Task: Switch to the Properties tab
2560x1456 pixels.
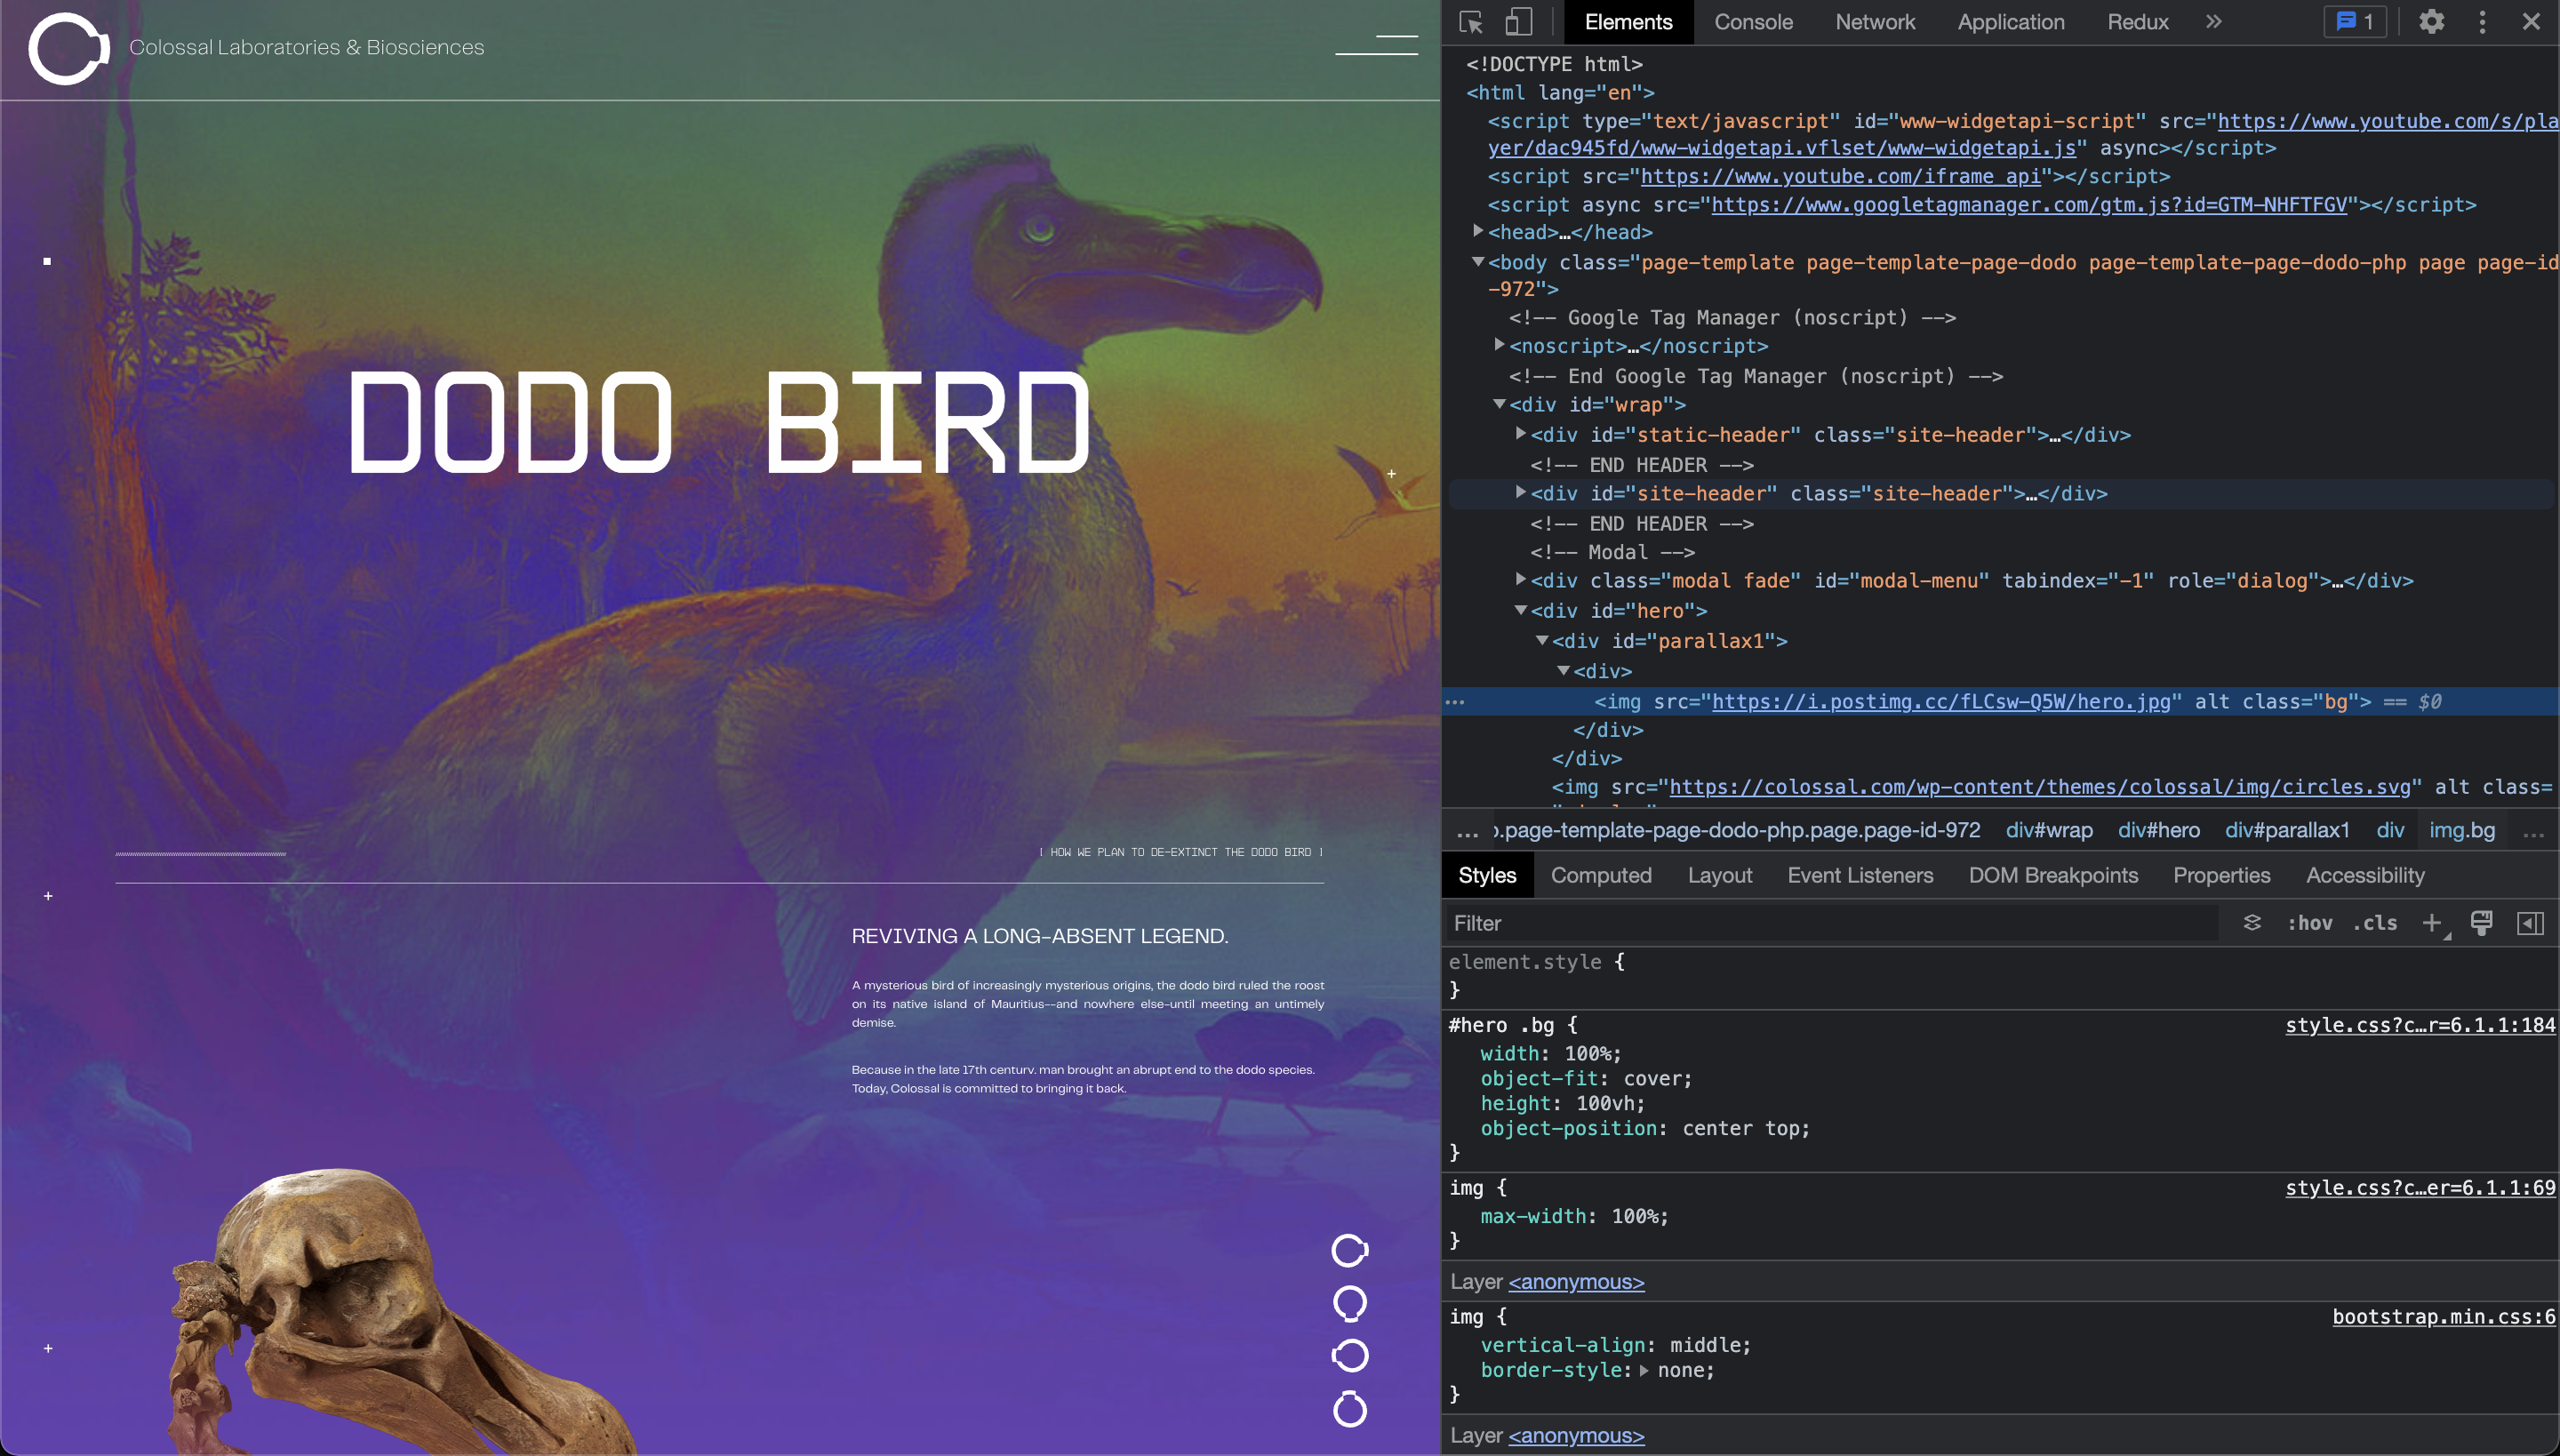Action: click(x=2221, y=875)
